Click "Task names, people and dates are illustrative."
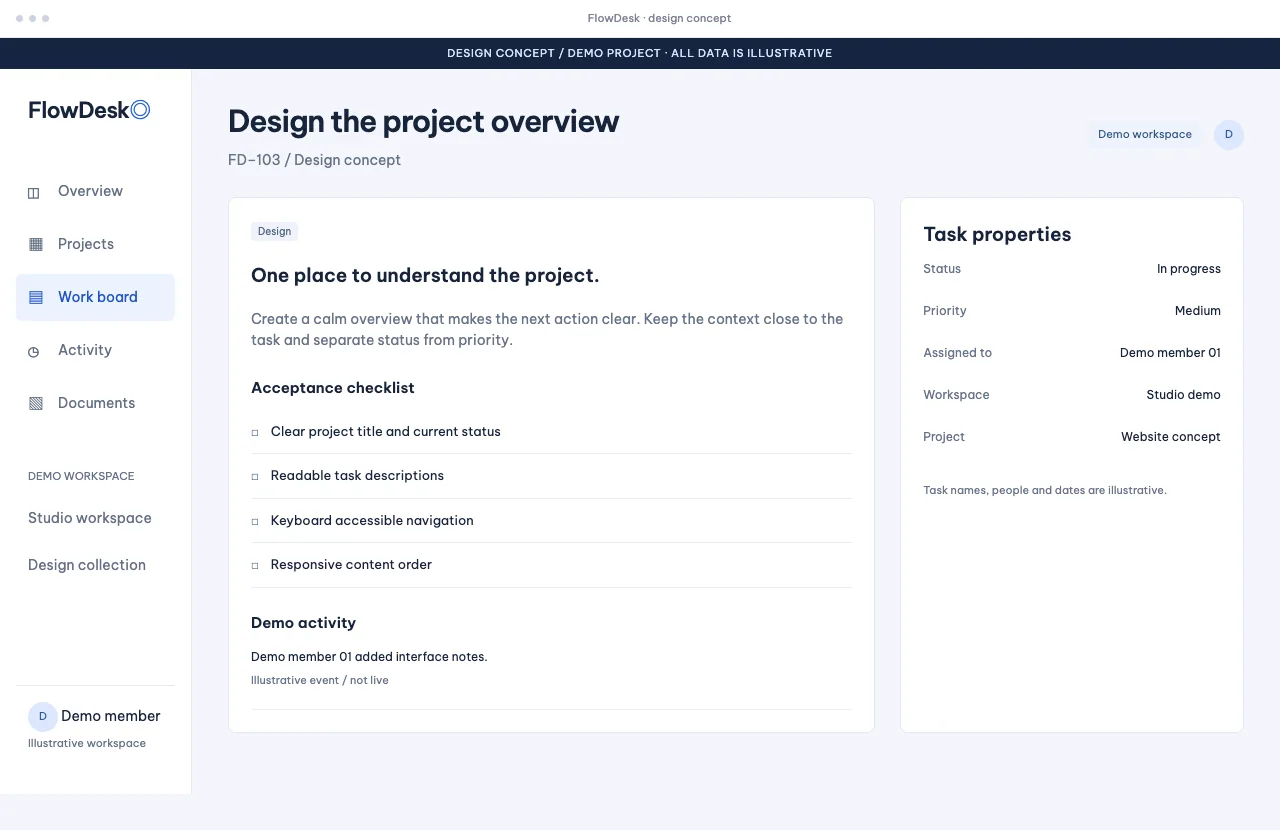Image resolution: width=1280 pixels, height=830 pixels. (1045, 490)
